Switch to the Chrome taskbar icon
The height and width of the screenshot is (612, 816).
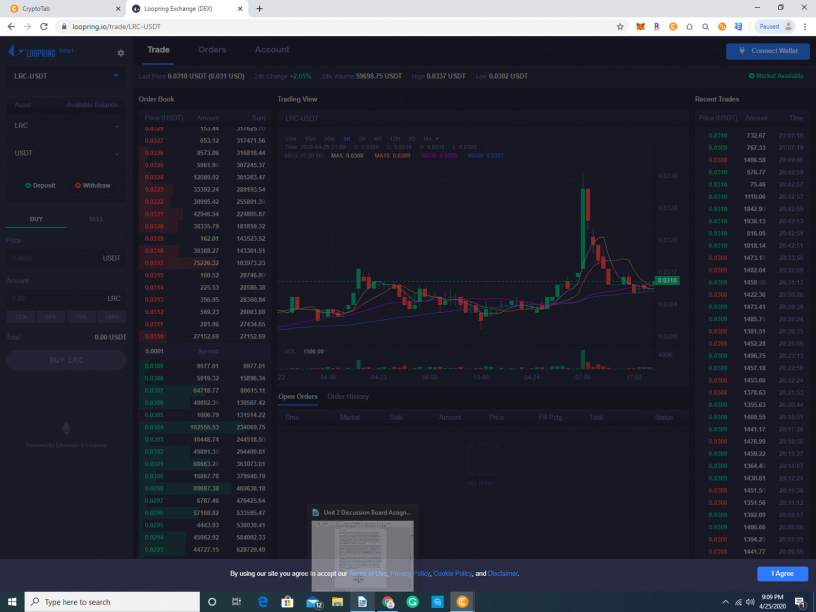point(388,602)
